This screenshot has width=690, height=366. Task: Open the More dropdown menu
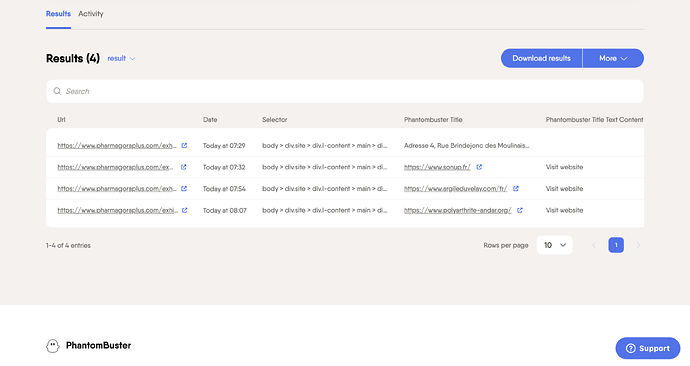click(x=613, y=58)
